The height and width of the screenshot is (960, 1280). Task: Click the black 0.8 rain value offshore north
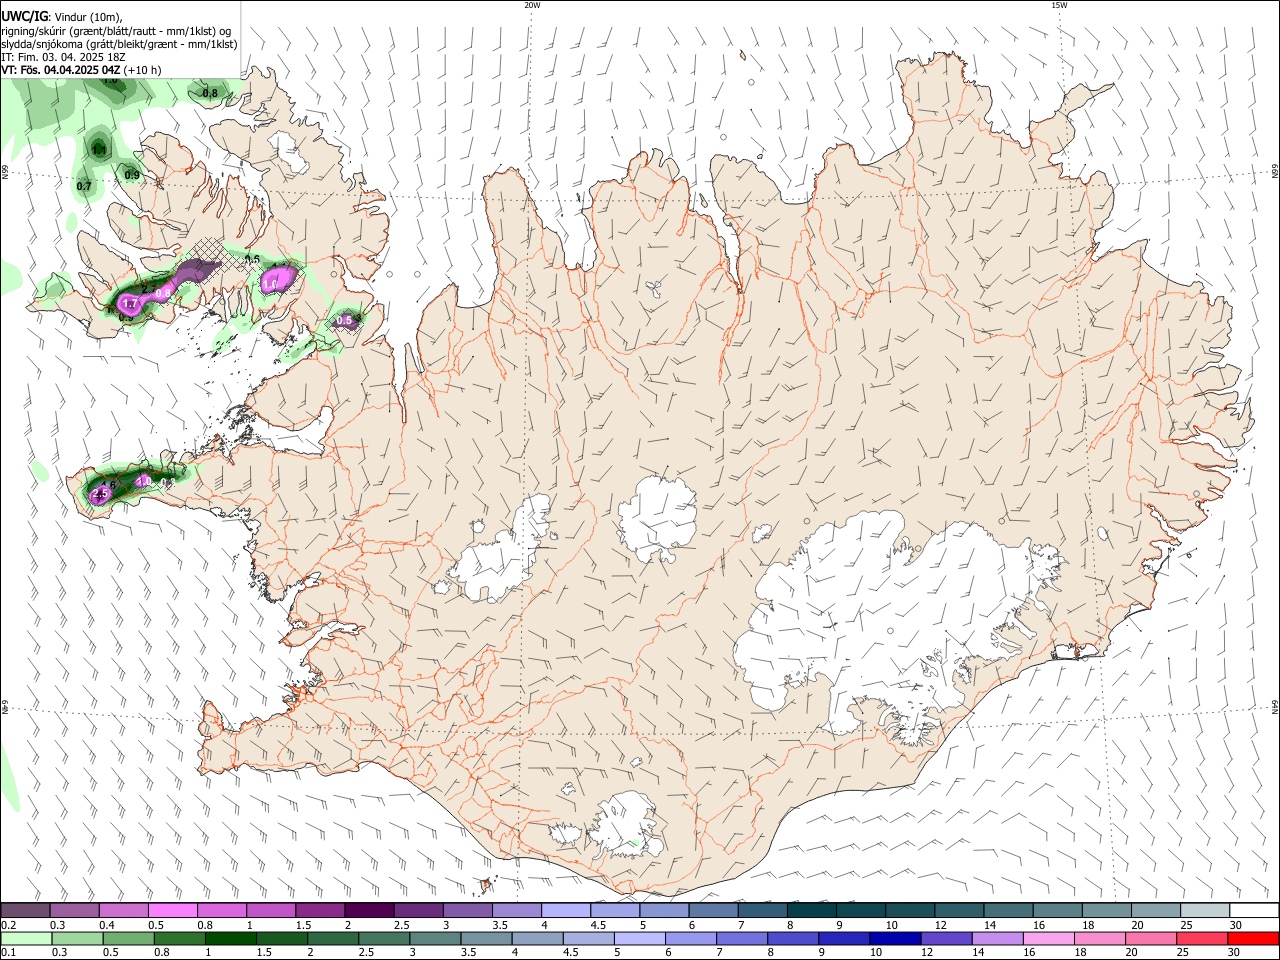click(x=210, y=93)
